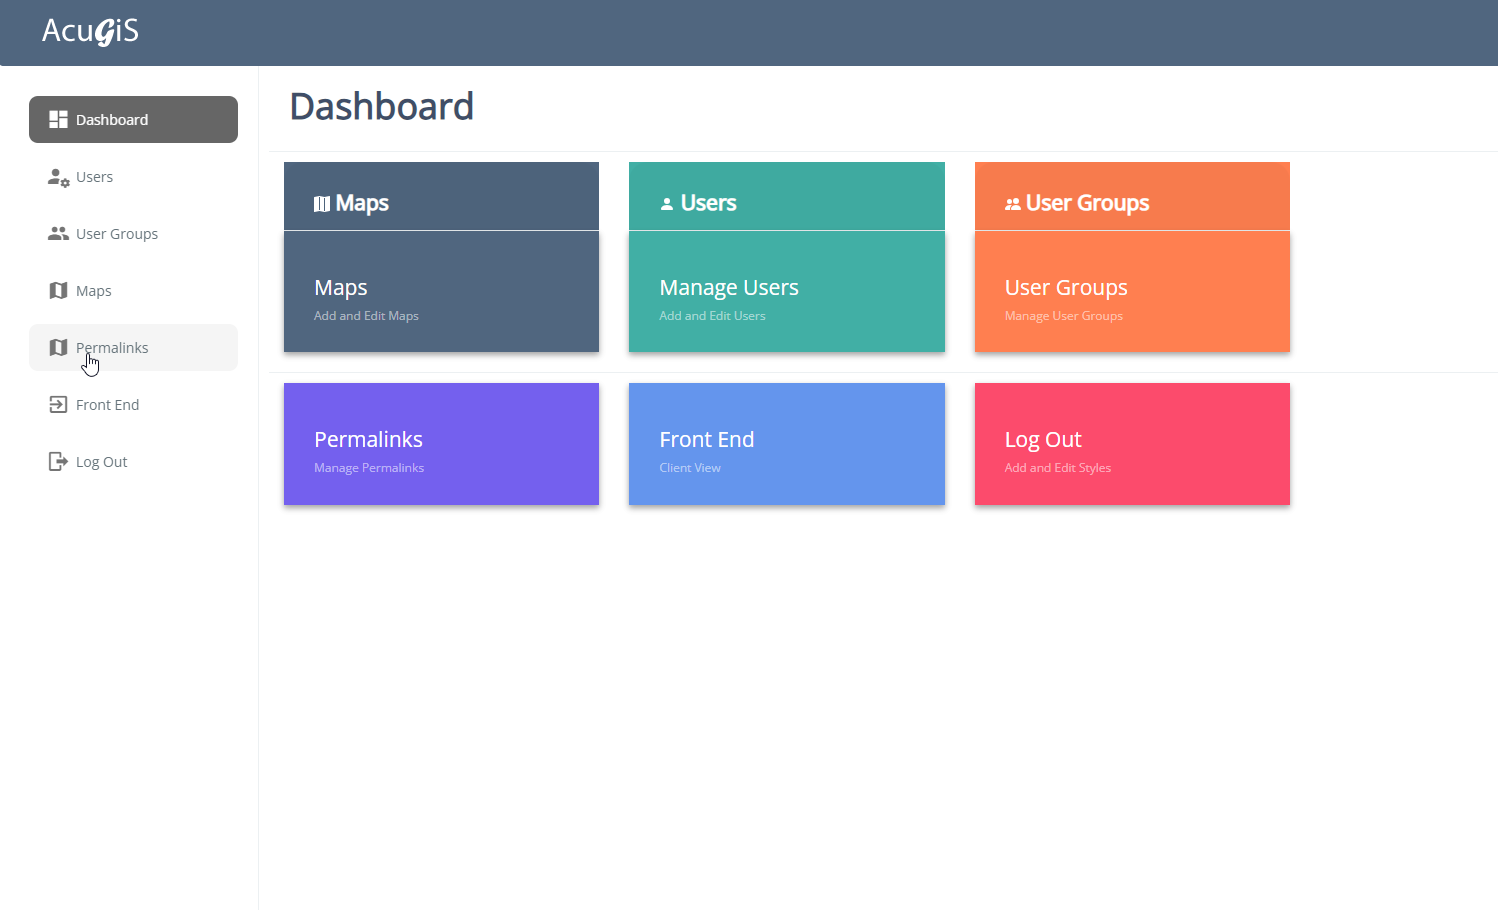Click the User Groups people icon in sidebar
The height and width of the screenshot is (910, 1498).
(58, 234)
